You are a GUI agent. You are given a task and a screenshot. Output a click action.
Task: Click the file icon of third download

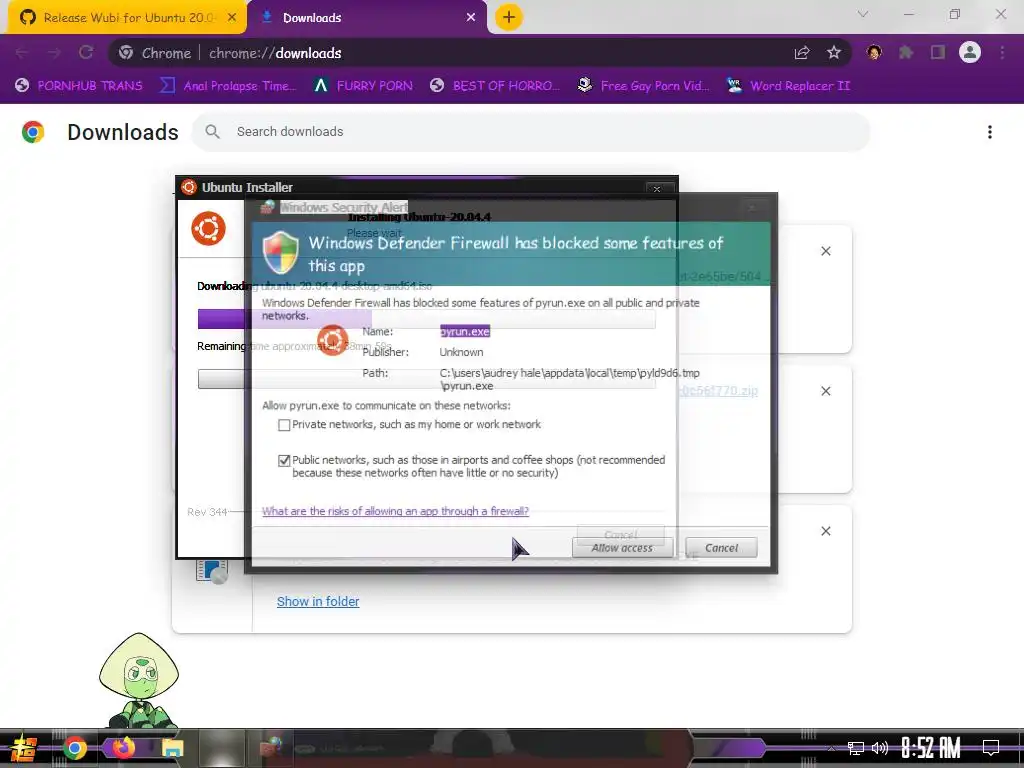pos(212,572)
